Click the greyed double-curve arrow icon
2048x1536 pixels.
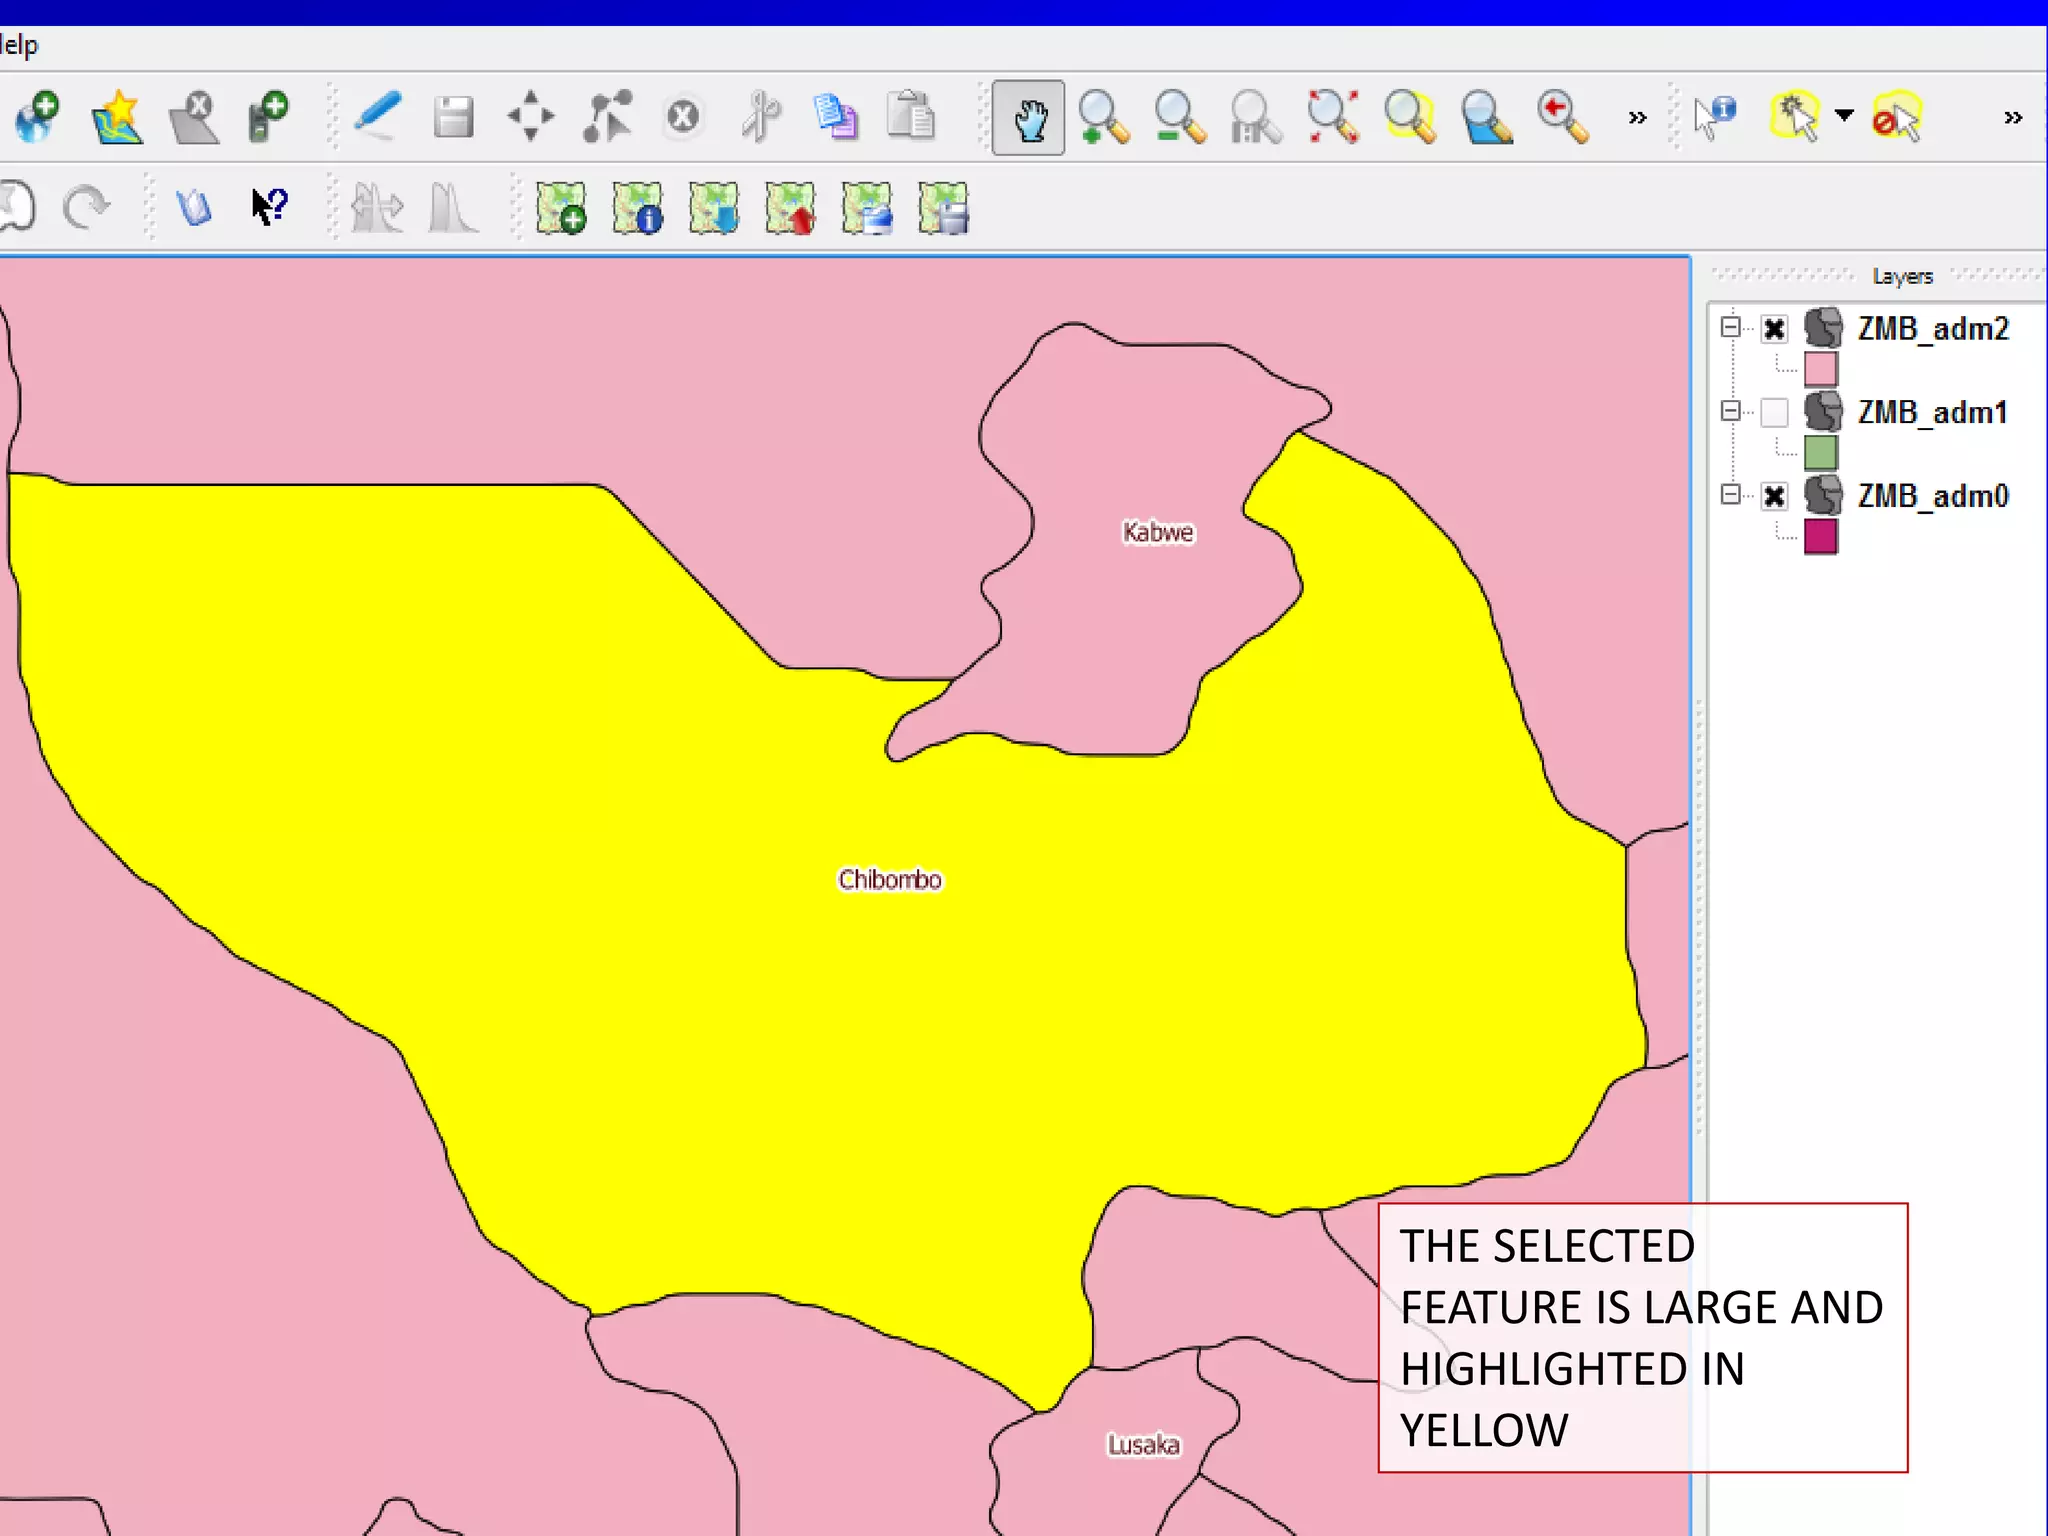pos(378,208)
